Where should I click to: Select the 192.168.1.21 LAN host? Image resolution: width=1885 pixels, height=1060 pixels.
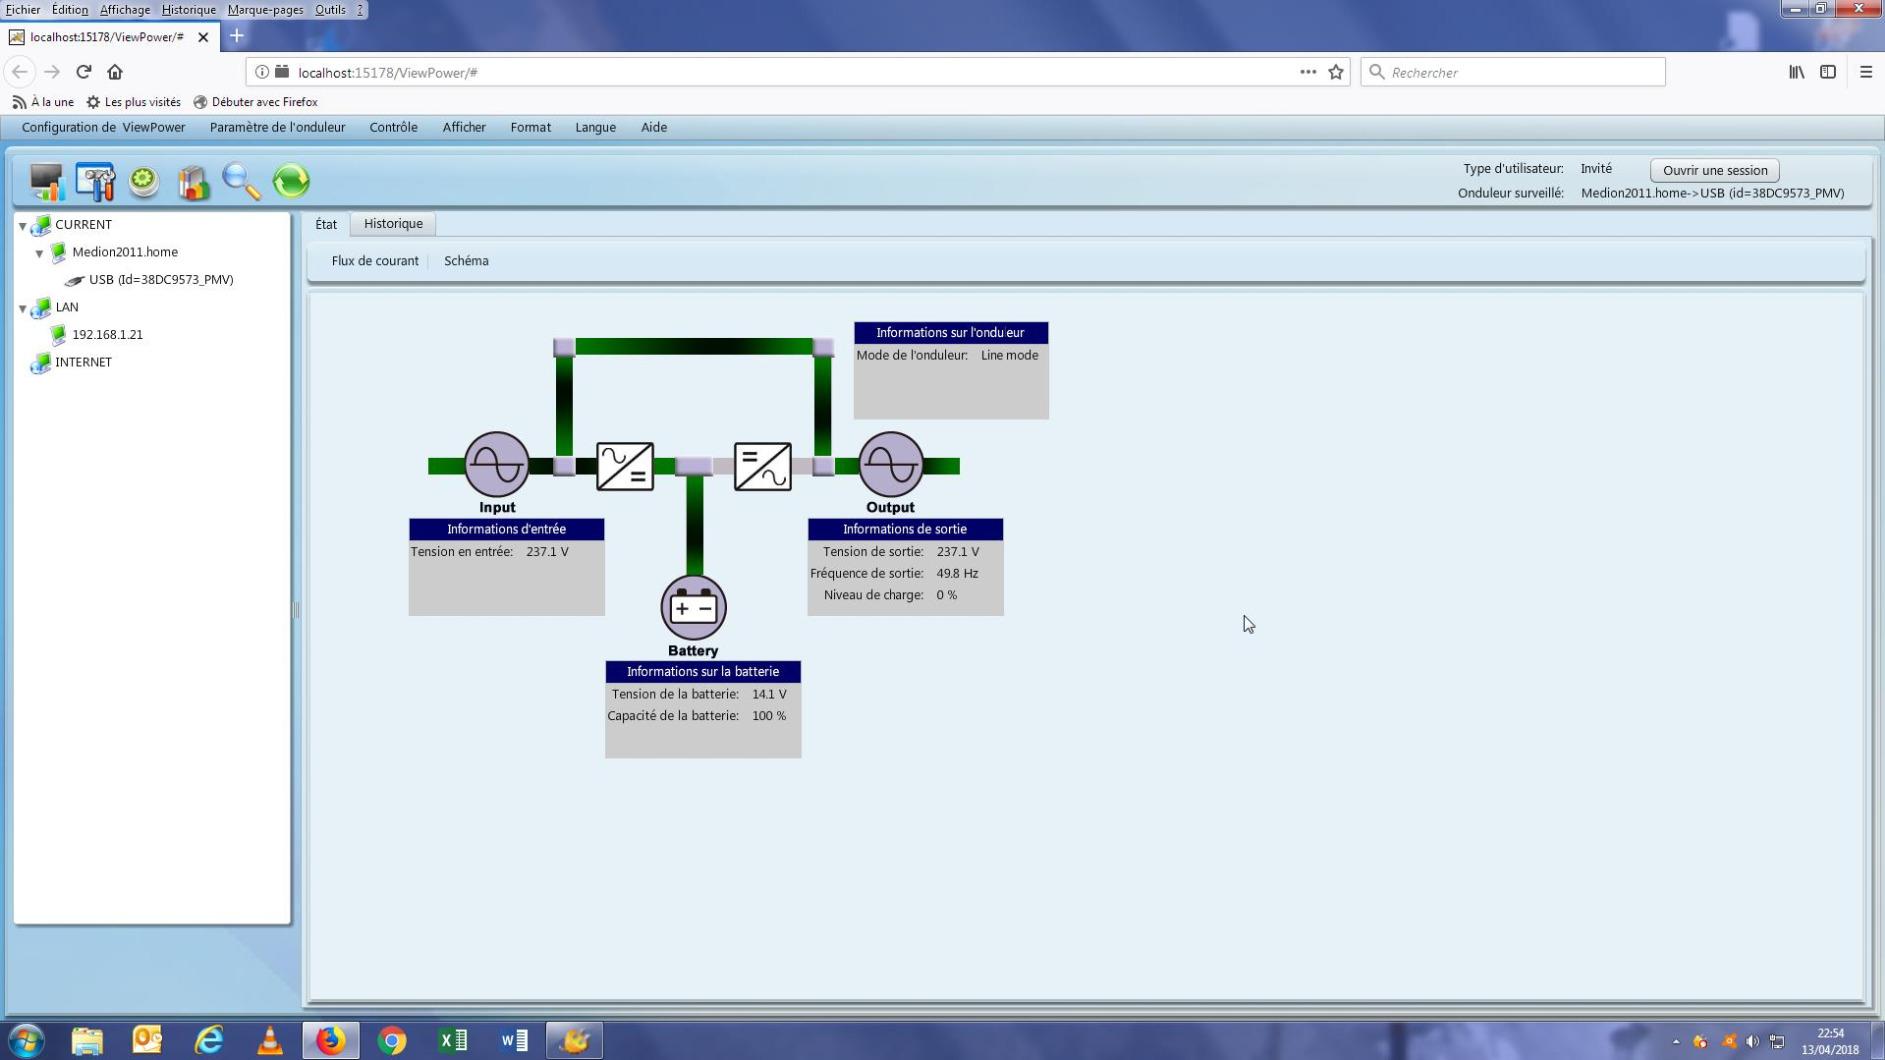coord(107,335)
